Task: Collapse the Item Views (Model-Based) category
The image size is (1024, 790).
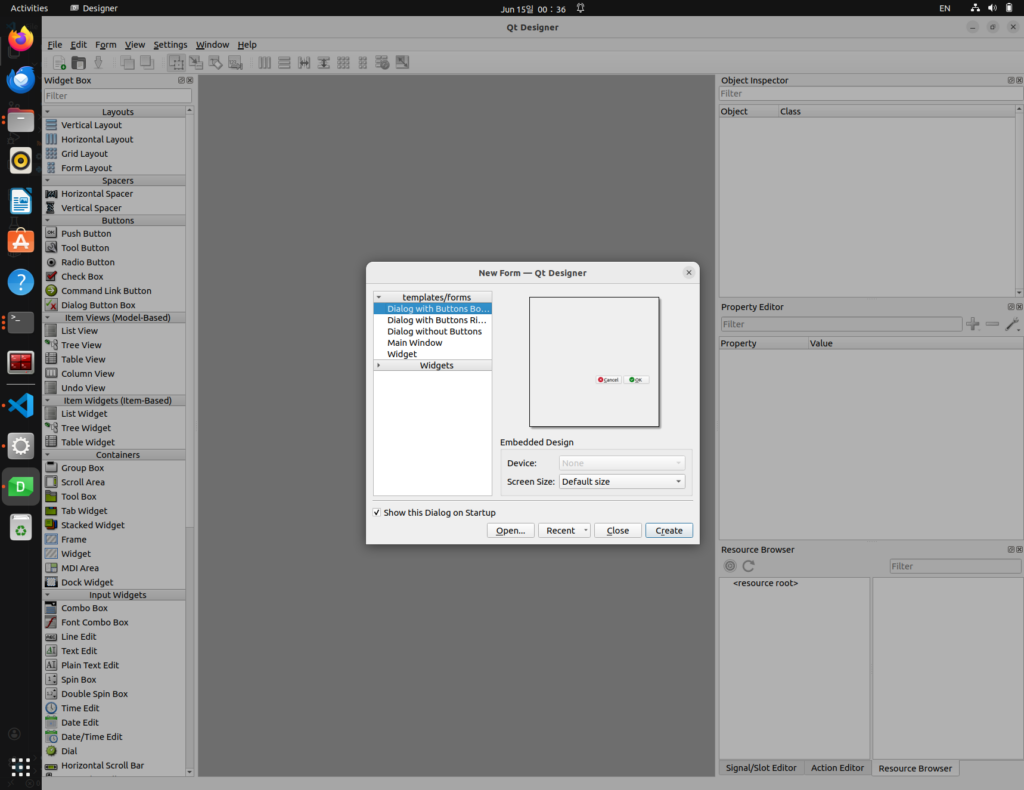Action: pyautogui.click(x=48, y=317)
